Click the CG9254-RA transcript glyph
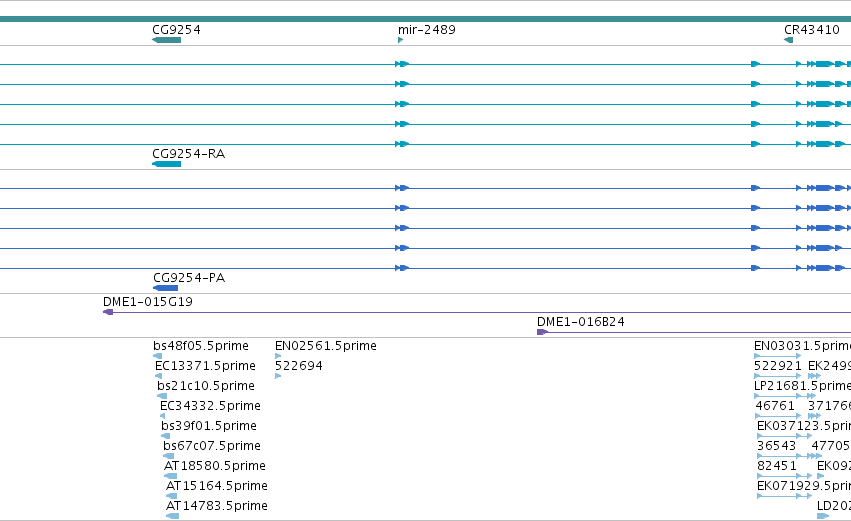This screenshot has height=521, width=851. pos(166,164)
